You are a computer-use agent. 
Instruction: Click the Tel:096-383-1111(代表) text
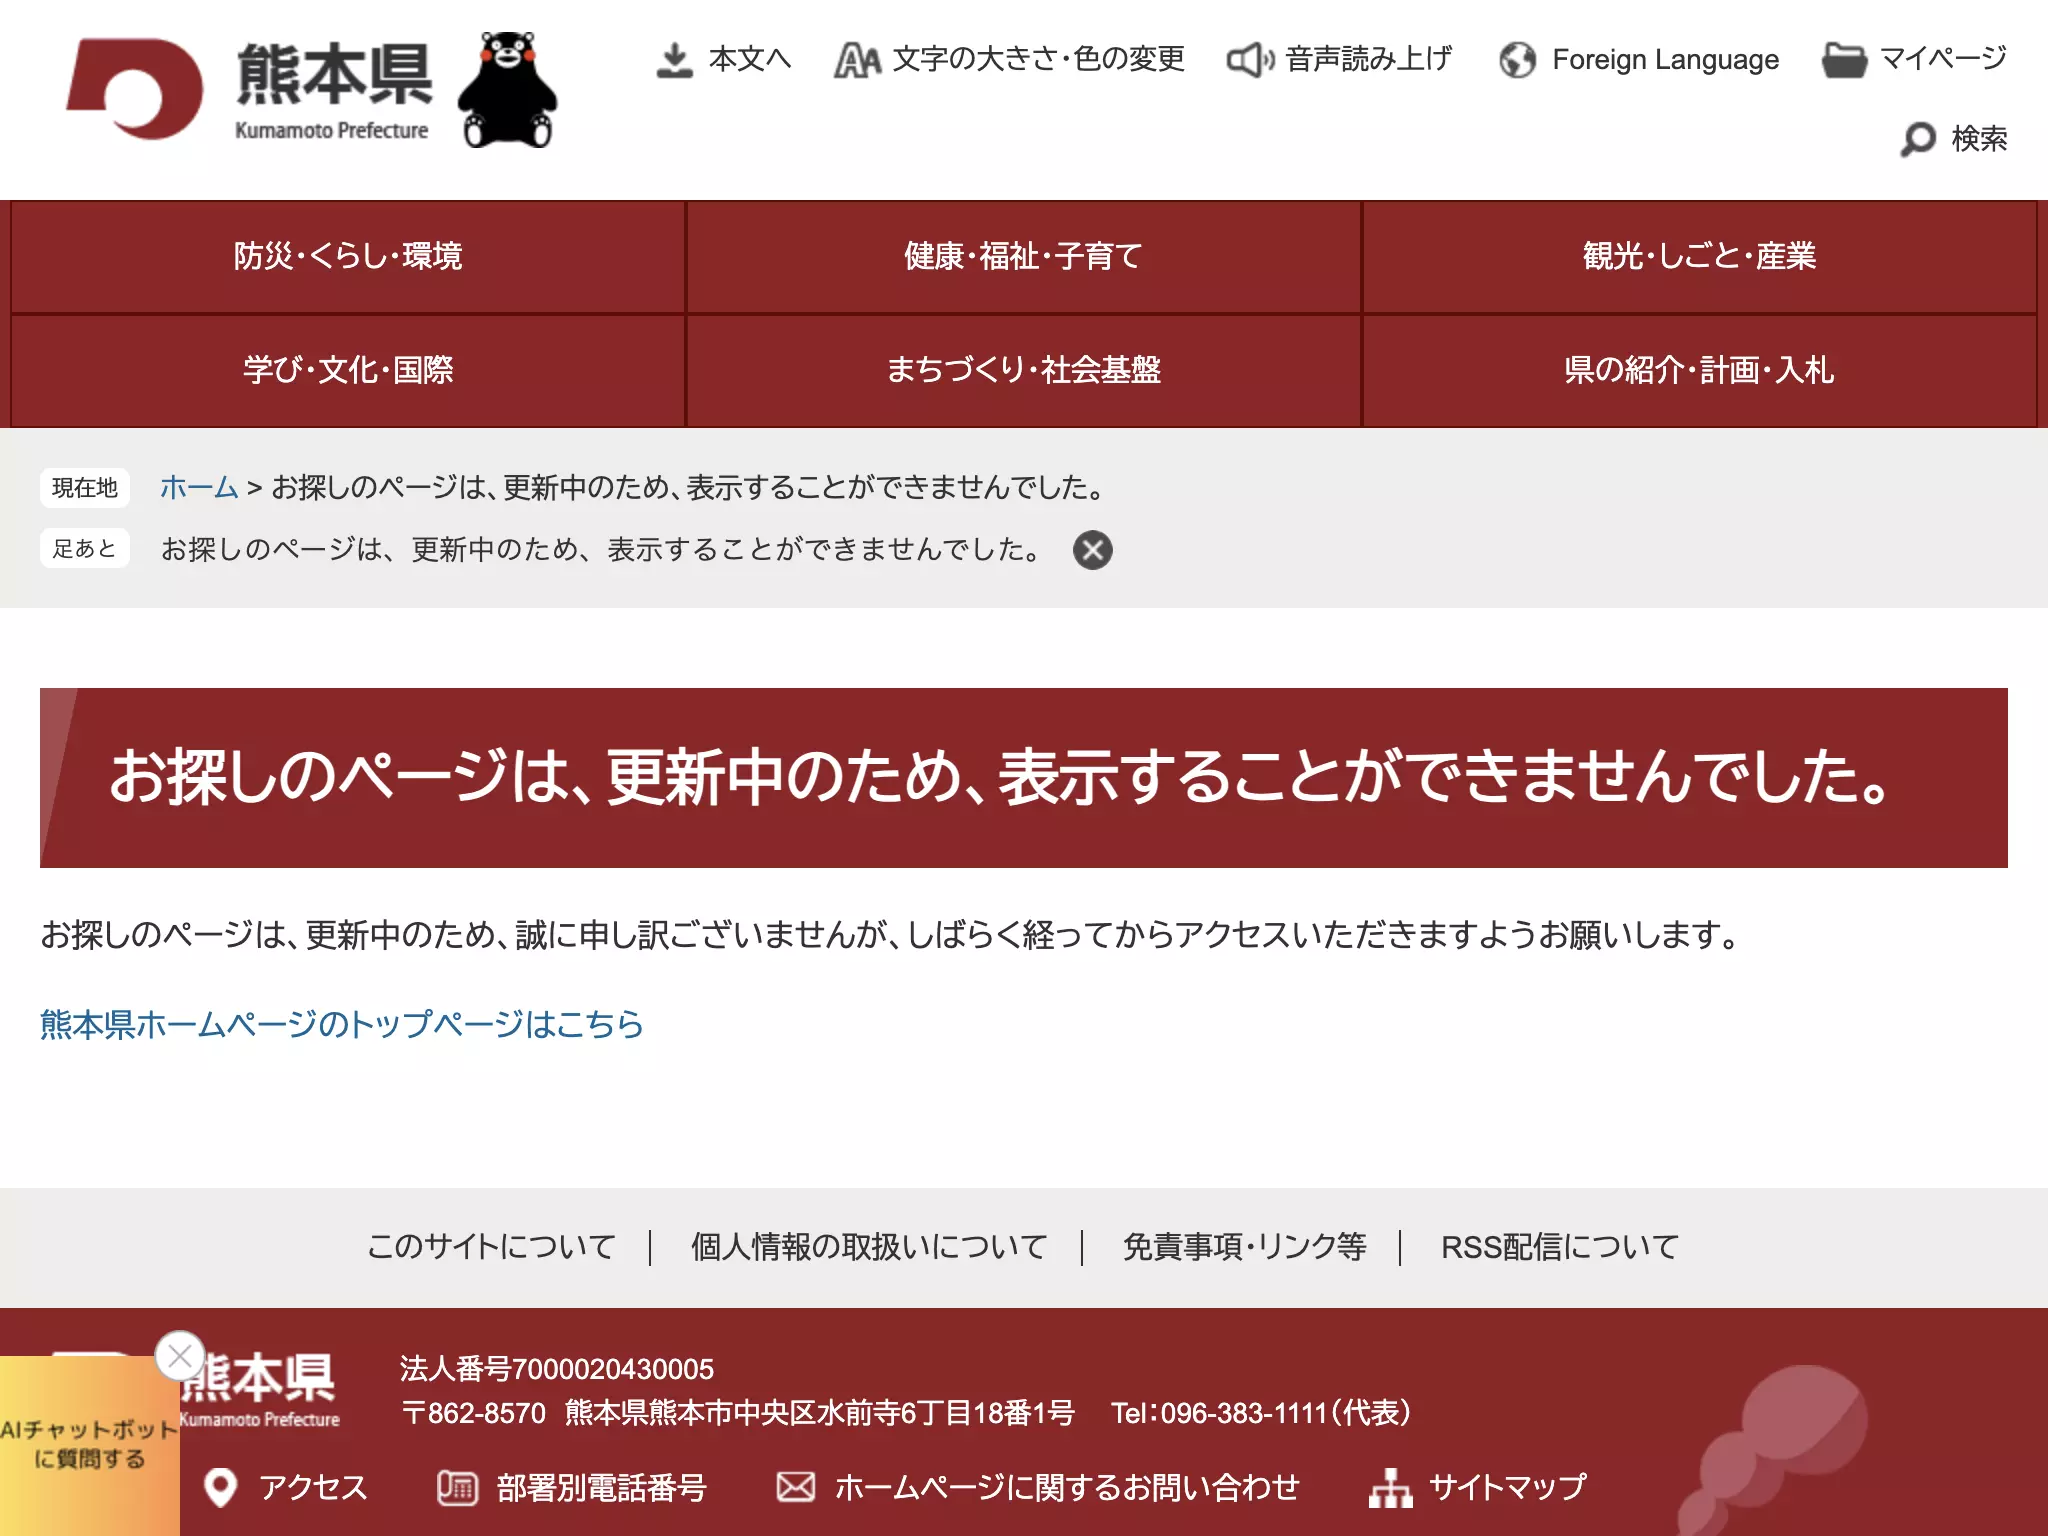click(1261, 1413)
